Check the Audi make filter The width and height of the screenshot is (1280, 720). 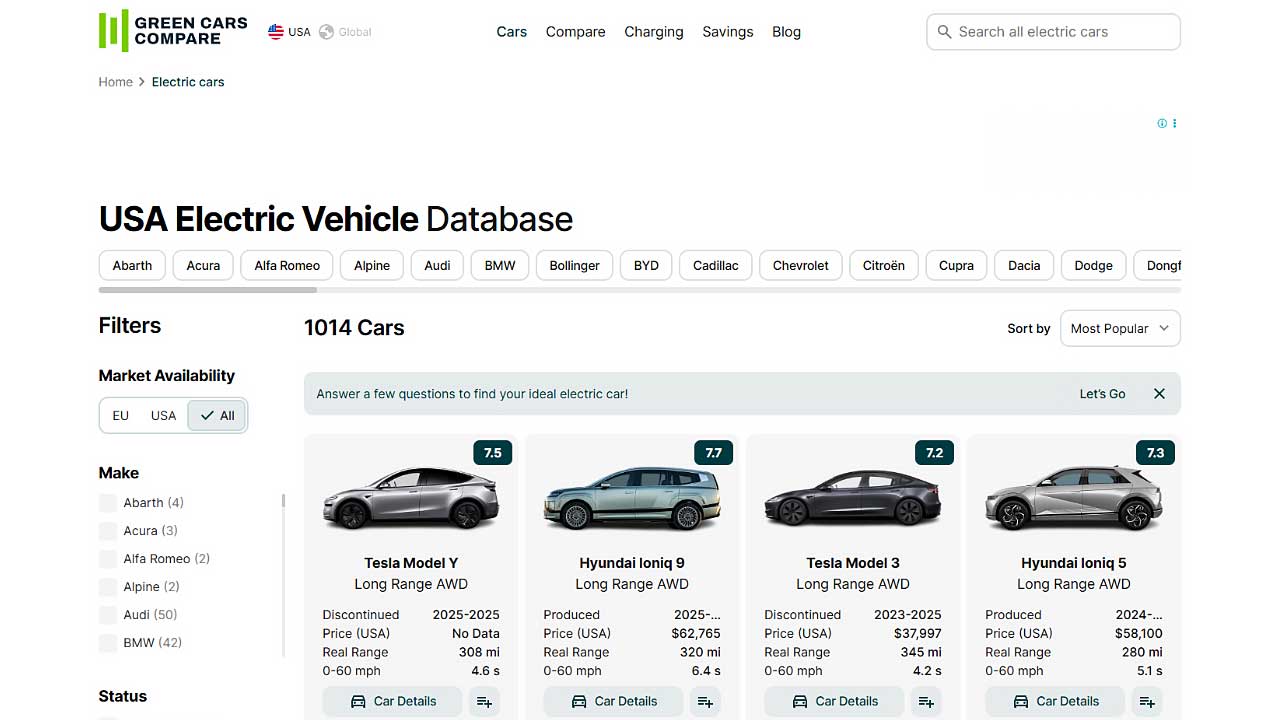pyautogui.click(x=107, y=614)
